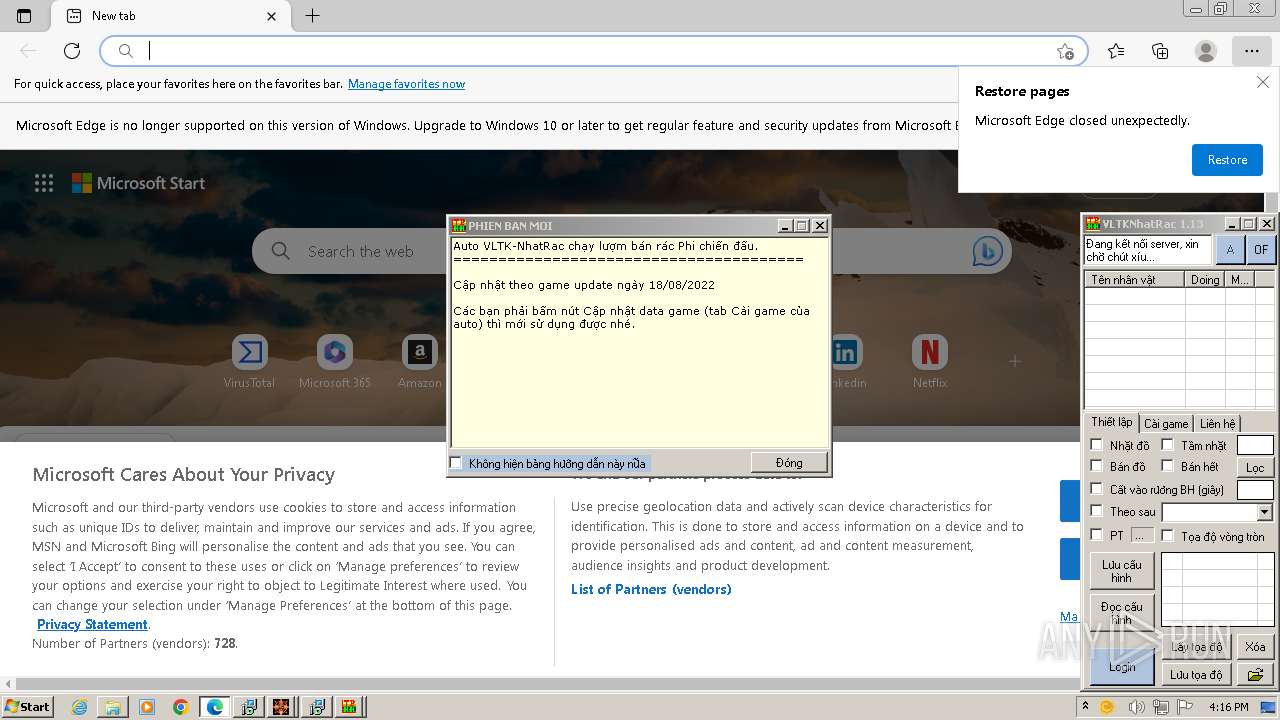Click the open folder icon in VLTKNhatRac
The height and width of the screenshot is (720, 1280).
[x=1255, y=675]
